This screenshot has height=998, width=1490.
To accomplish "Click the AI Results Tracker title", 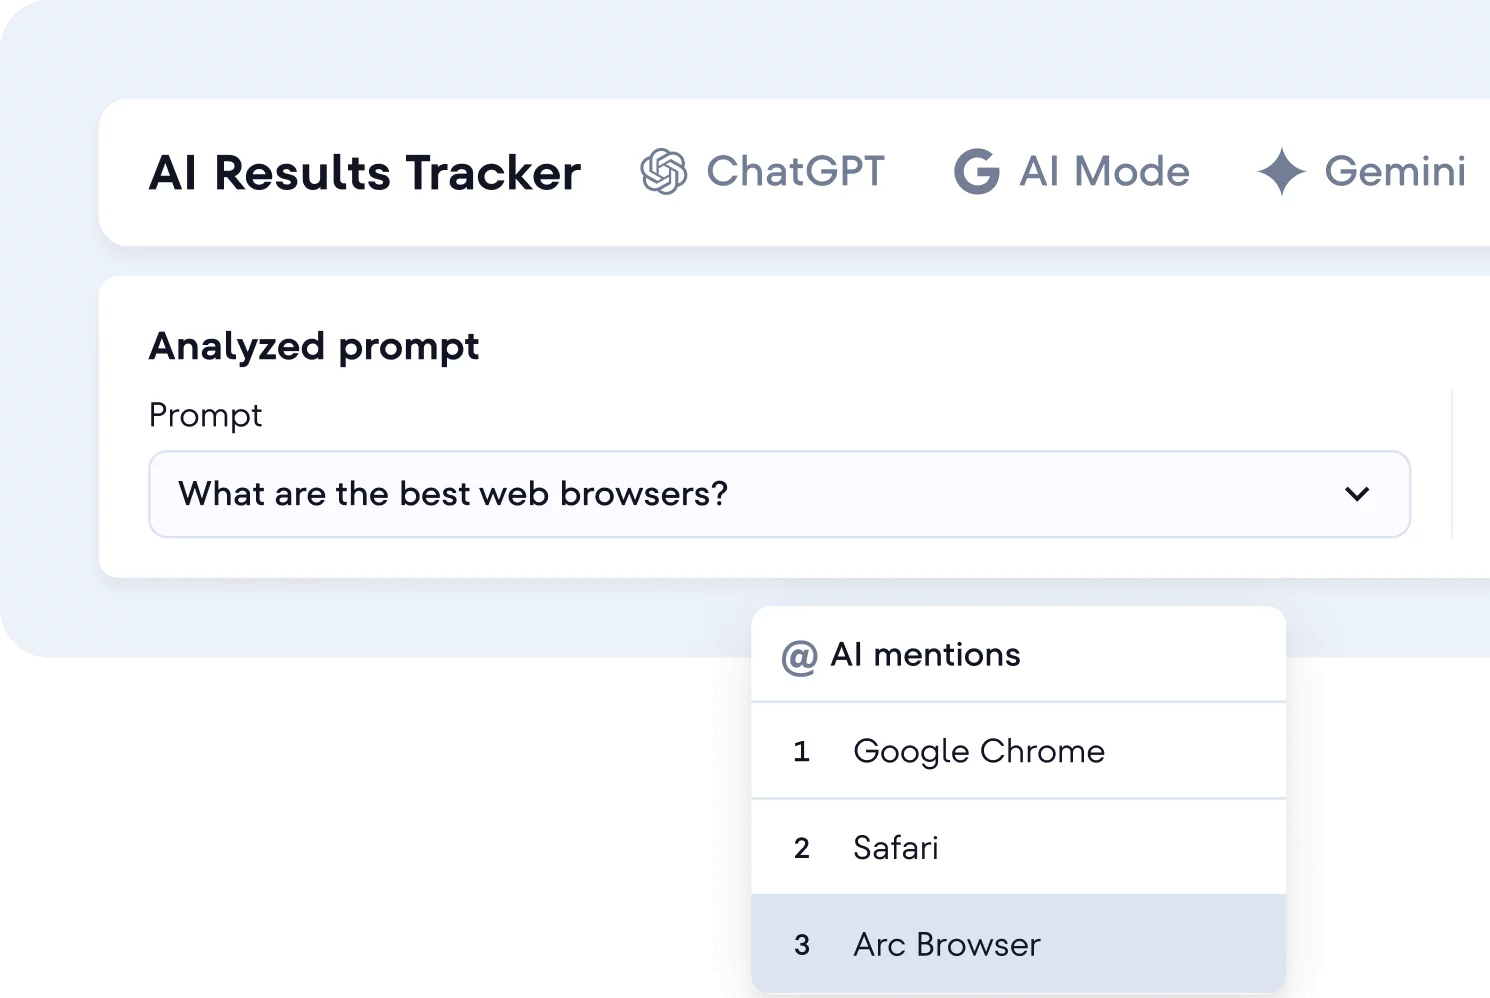I will [365, 173].
